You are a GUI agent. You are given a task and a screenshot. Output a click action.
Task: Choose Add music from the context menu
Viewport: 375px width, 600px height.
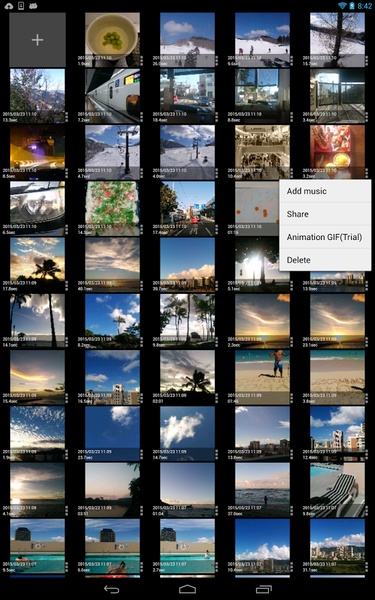(x=325, y=191)
